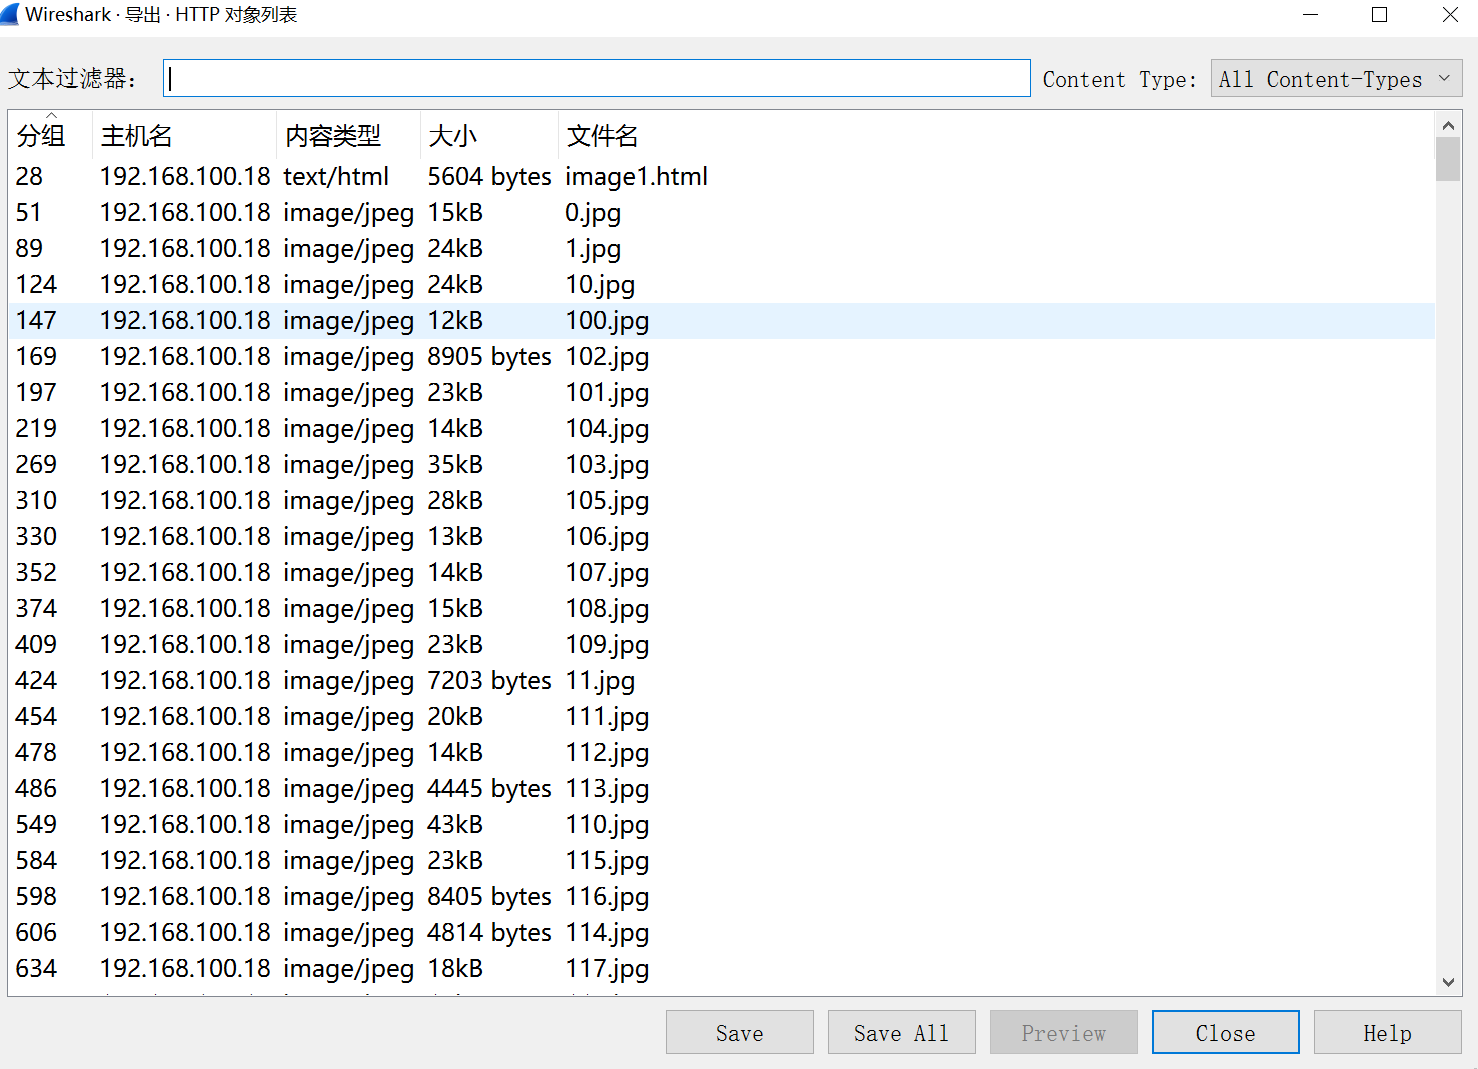Click packet number 28
The height and width of the screenshot is (1069, 1478).
click(x=29, y=176)
